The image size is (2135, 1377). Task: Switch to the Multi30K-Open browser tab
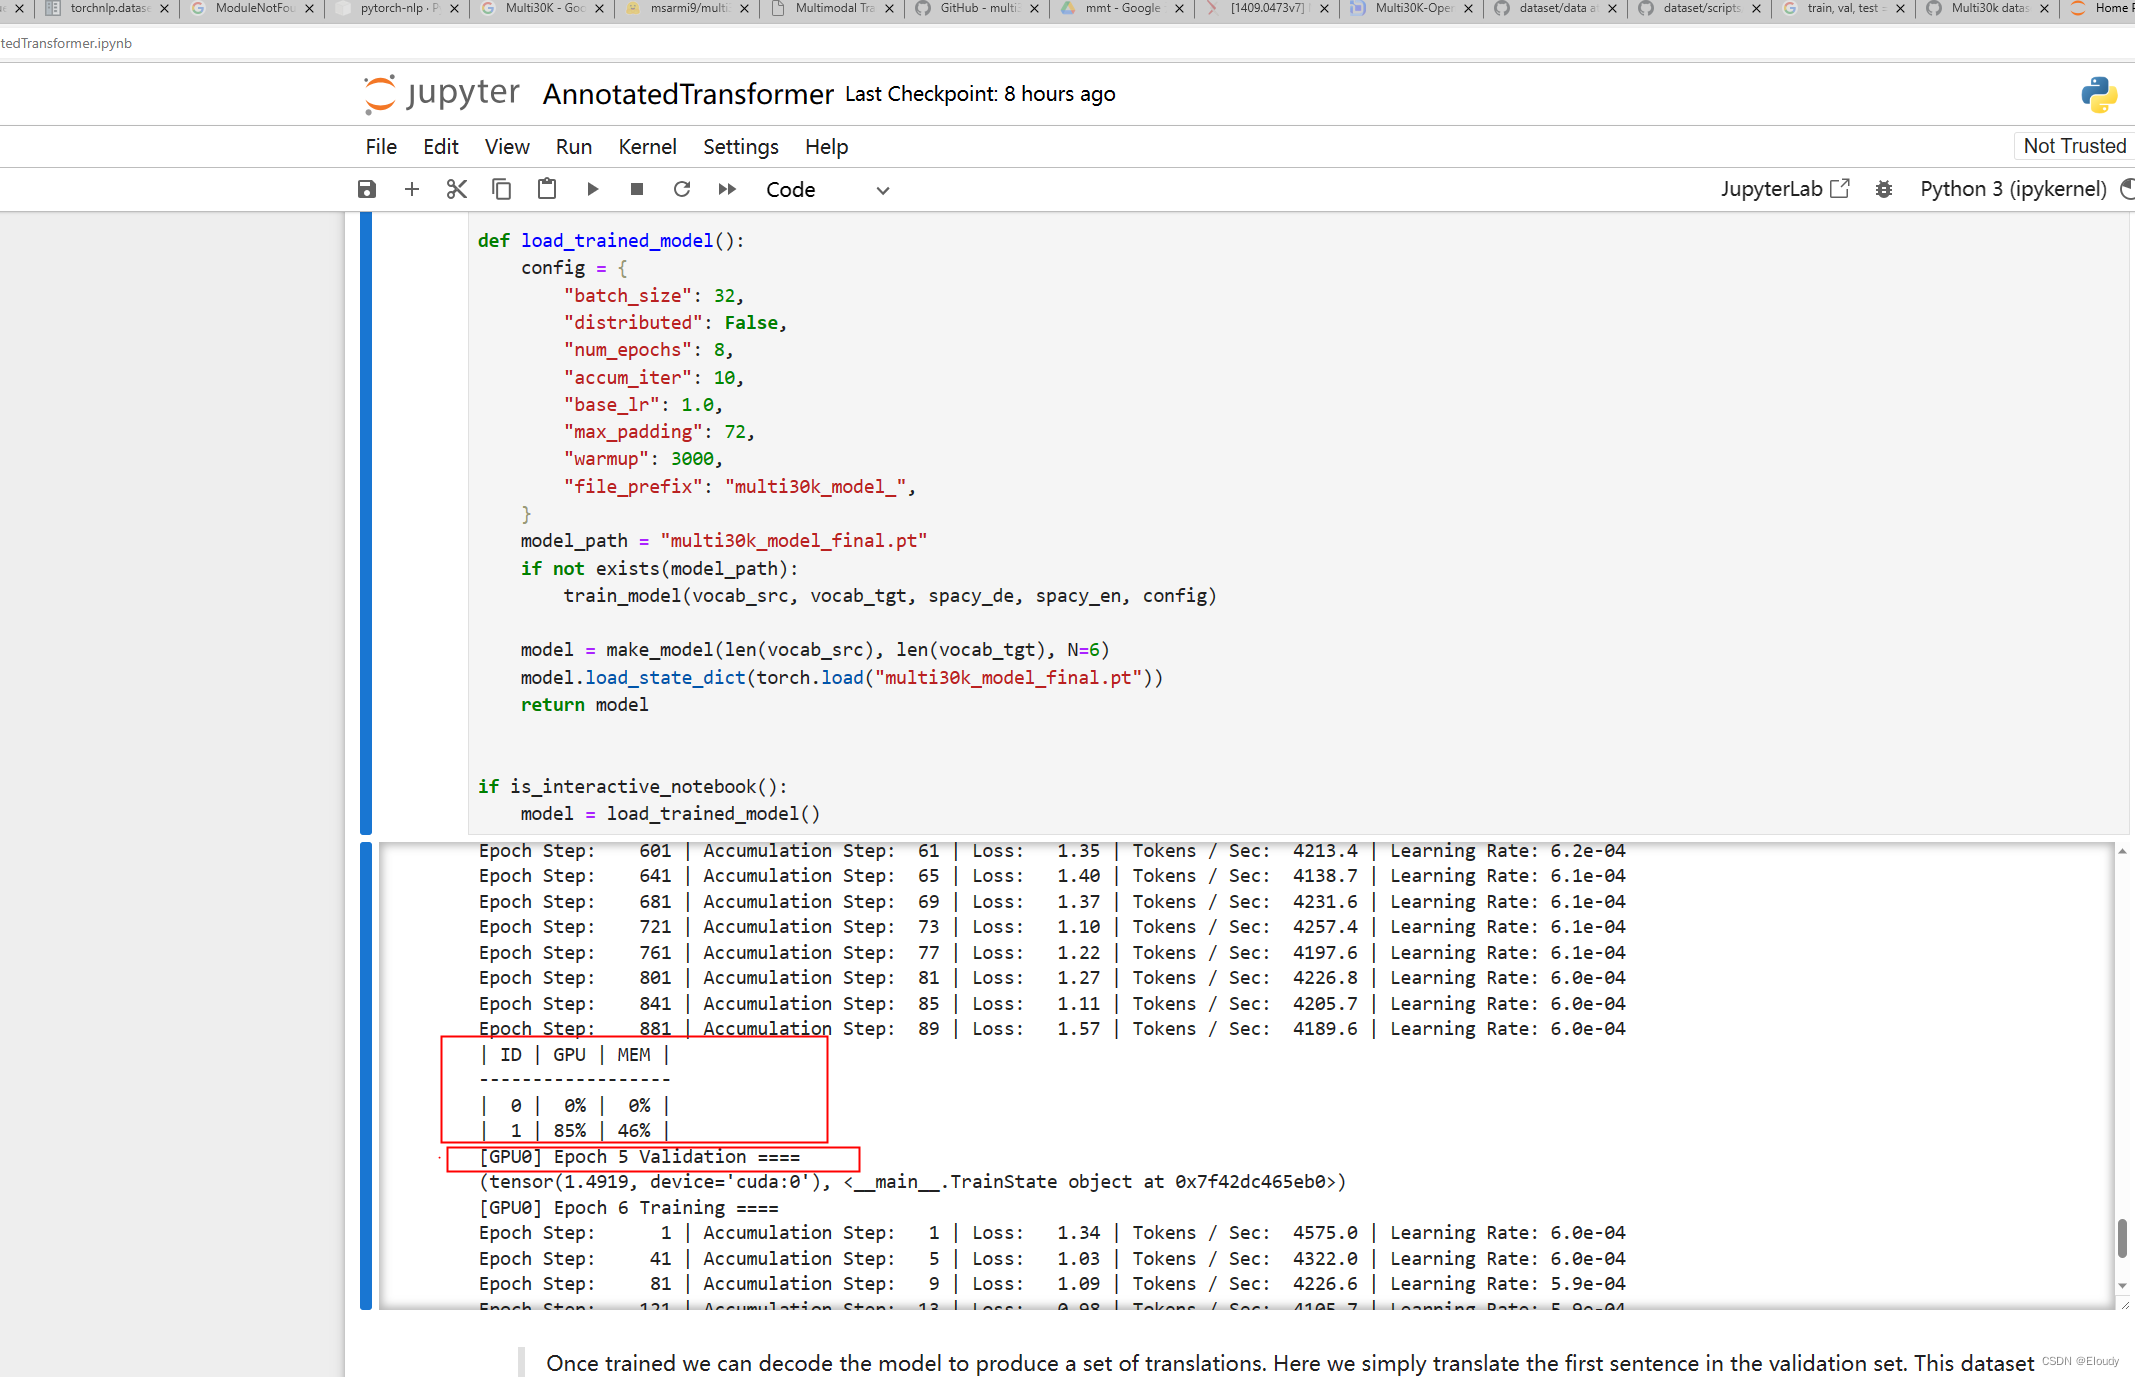[1412, 8]
